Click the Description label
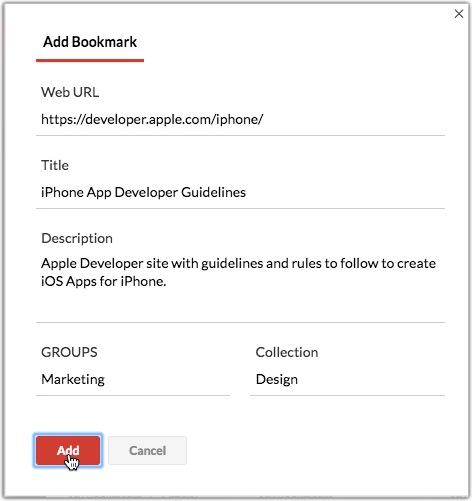The height and width of the screenshot is (501, 472). (x=77, y=239)
